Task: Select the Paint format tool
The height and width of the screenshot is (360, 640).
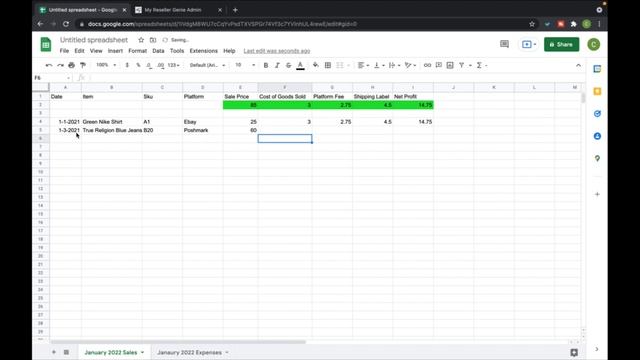Action: 83,65
